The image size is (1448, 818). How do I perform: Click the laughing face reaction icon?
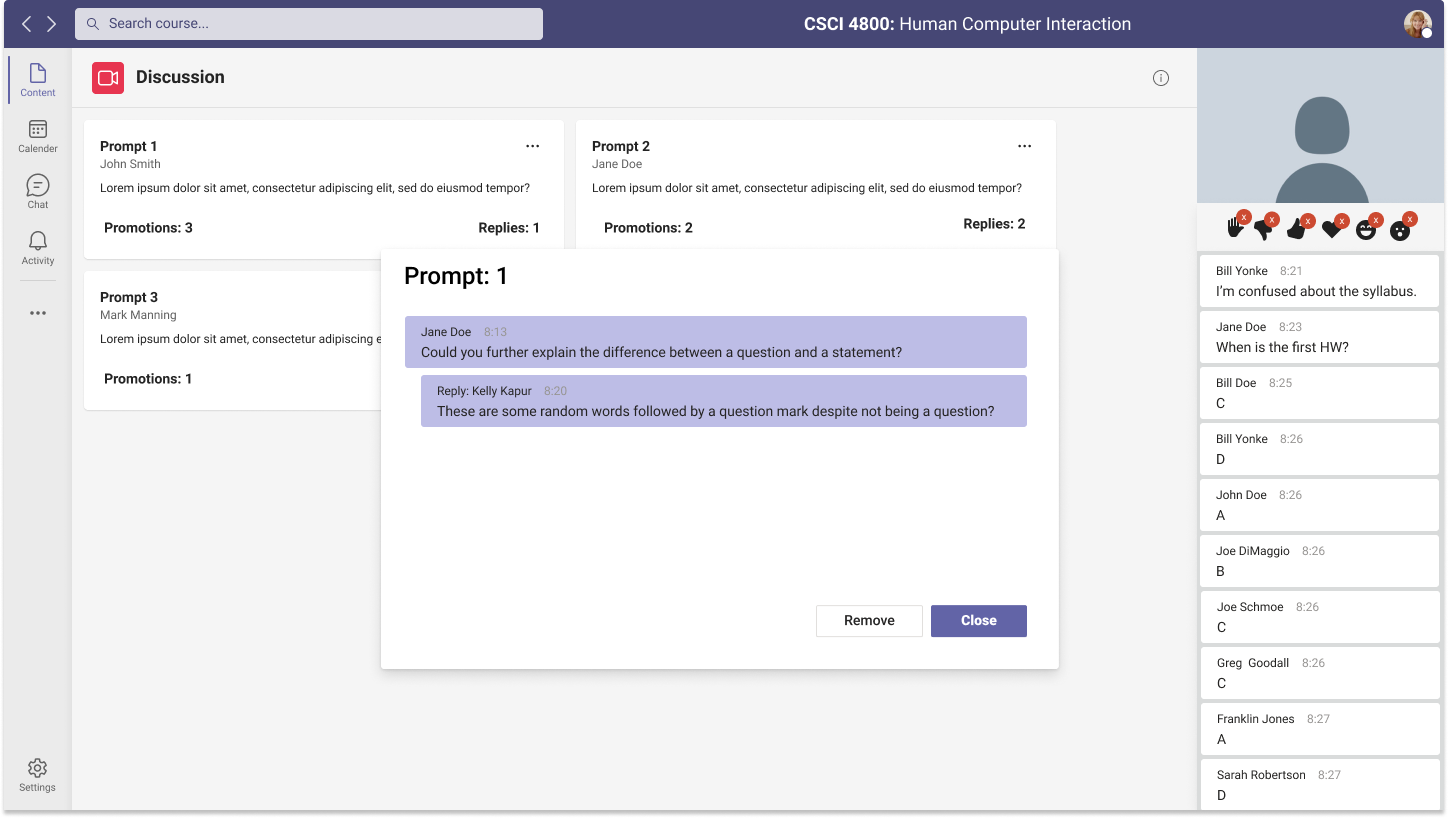(1366, 230)
